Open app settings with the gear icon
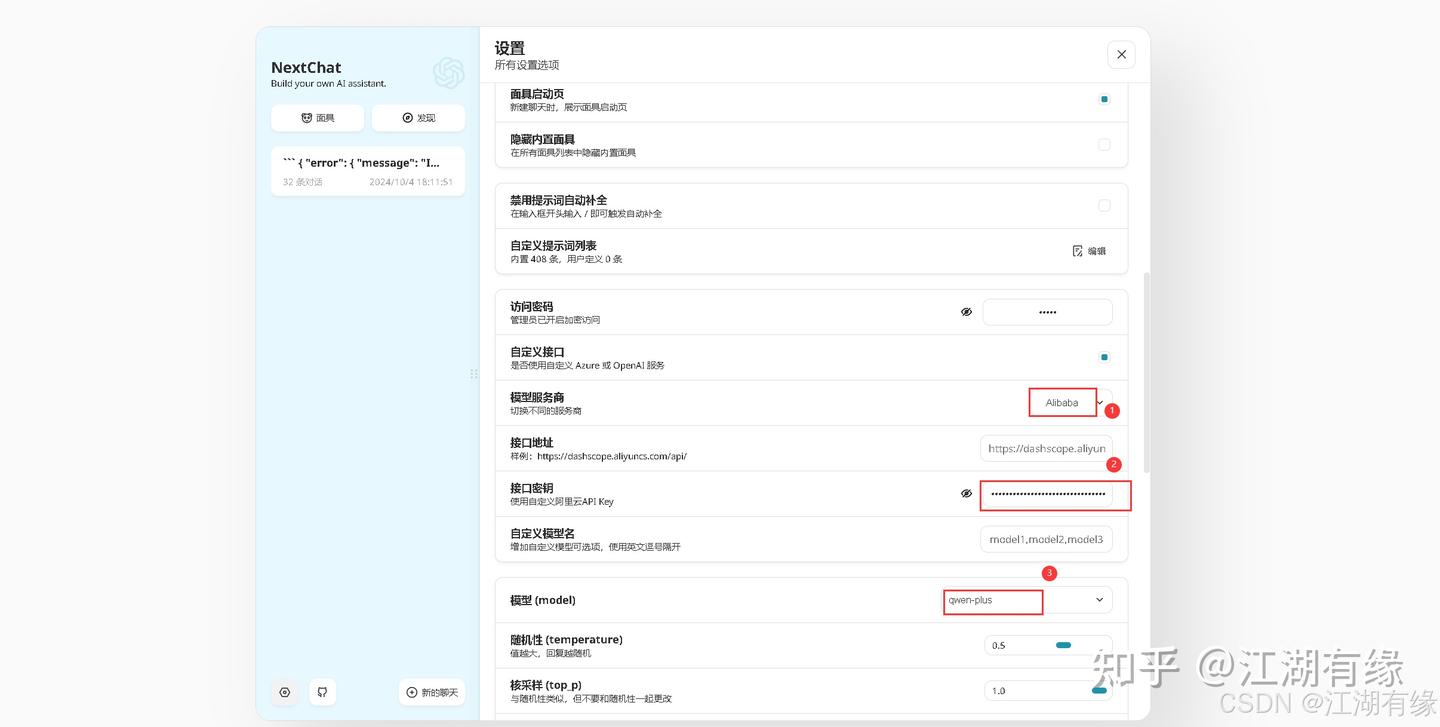This screenshot has height=727, width=1440. point(284,691)
